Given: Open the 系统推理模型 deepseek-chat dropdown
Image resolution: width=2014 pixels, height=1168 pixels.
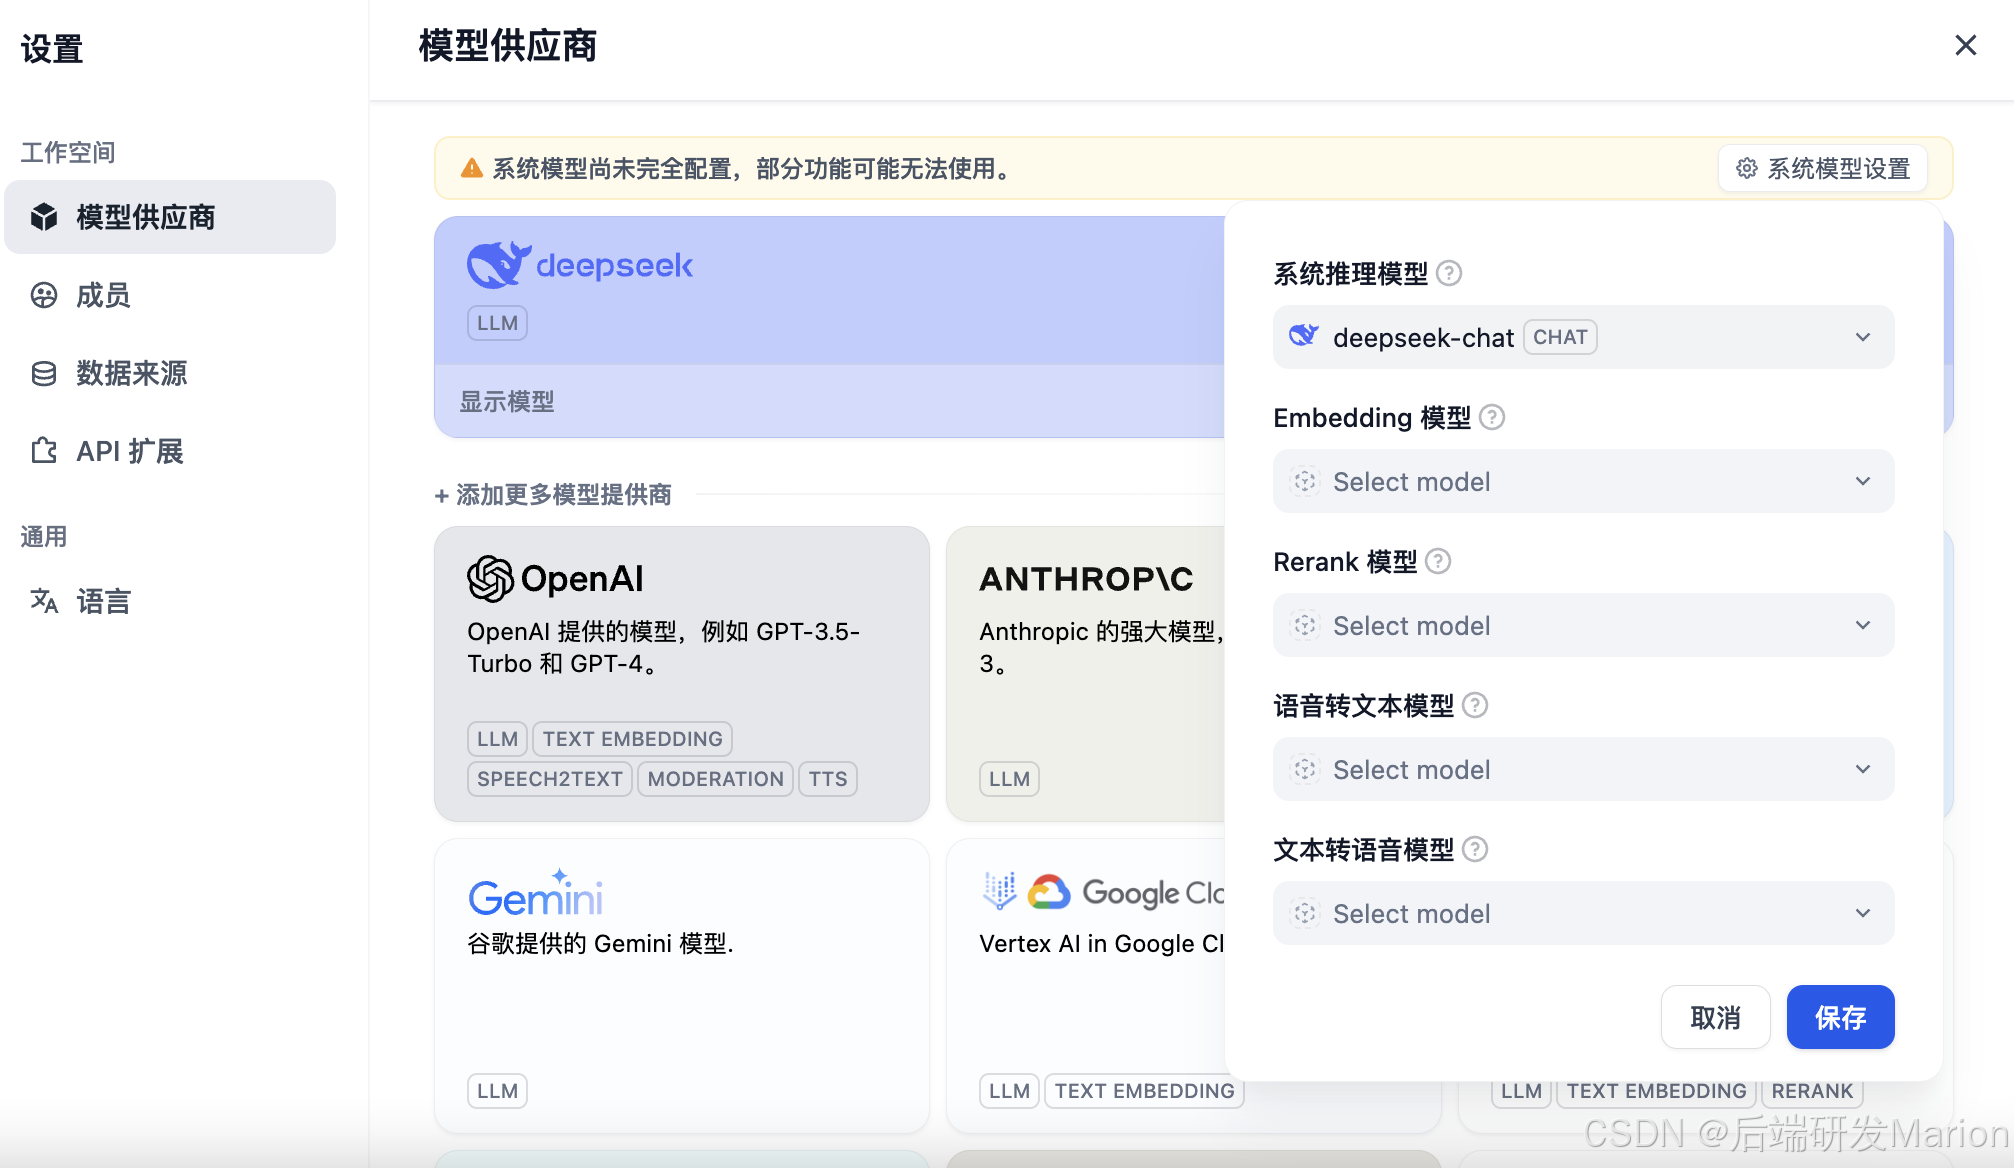Looking at the screenshot, I should [1583, 337].
